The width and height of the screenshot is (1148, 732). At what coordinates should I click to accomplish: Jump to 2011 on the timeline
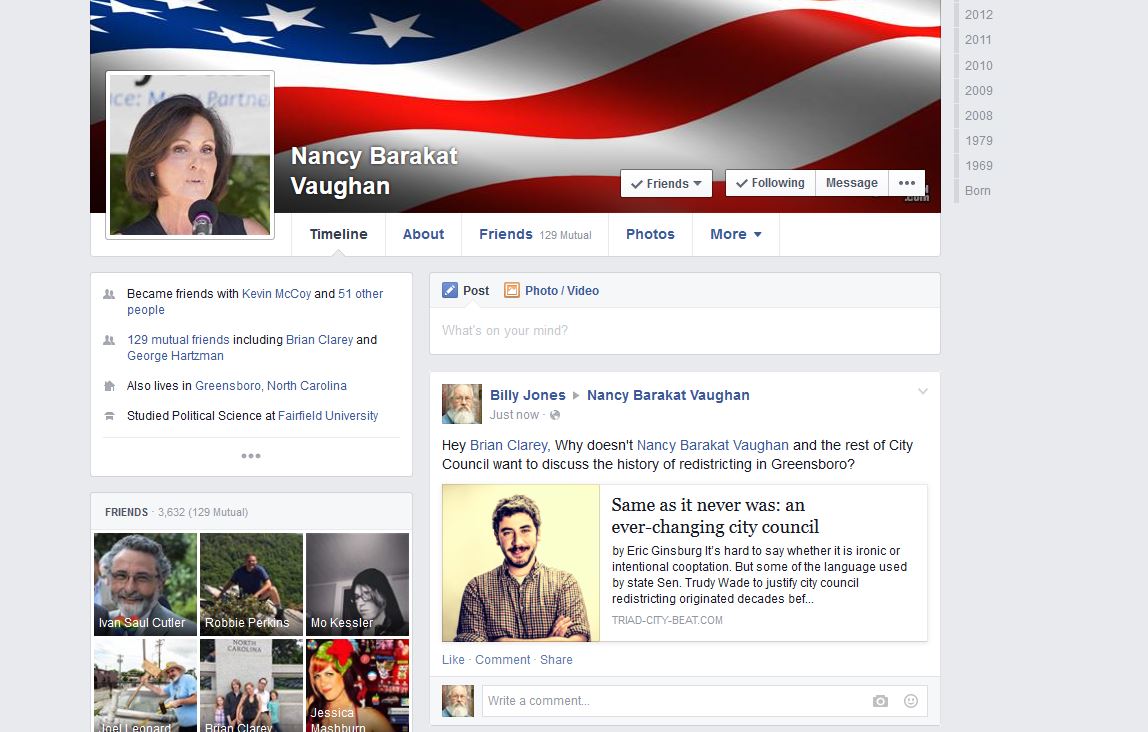coord(977,40)
